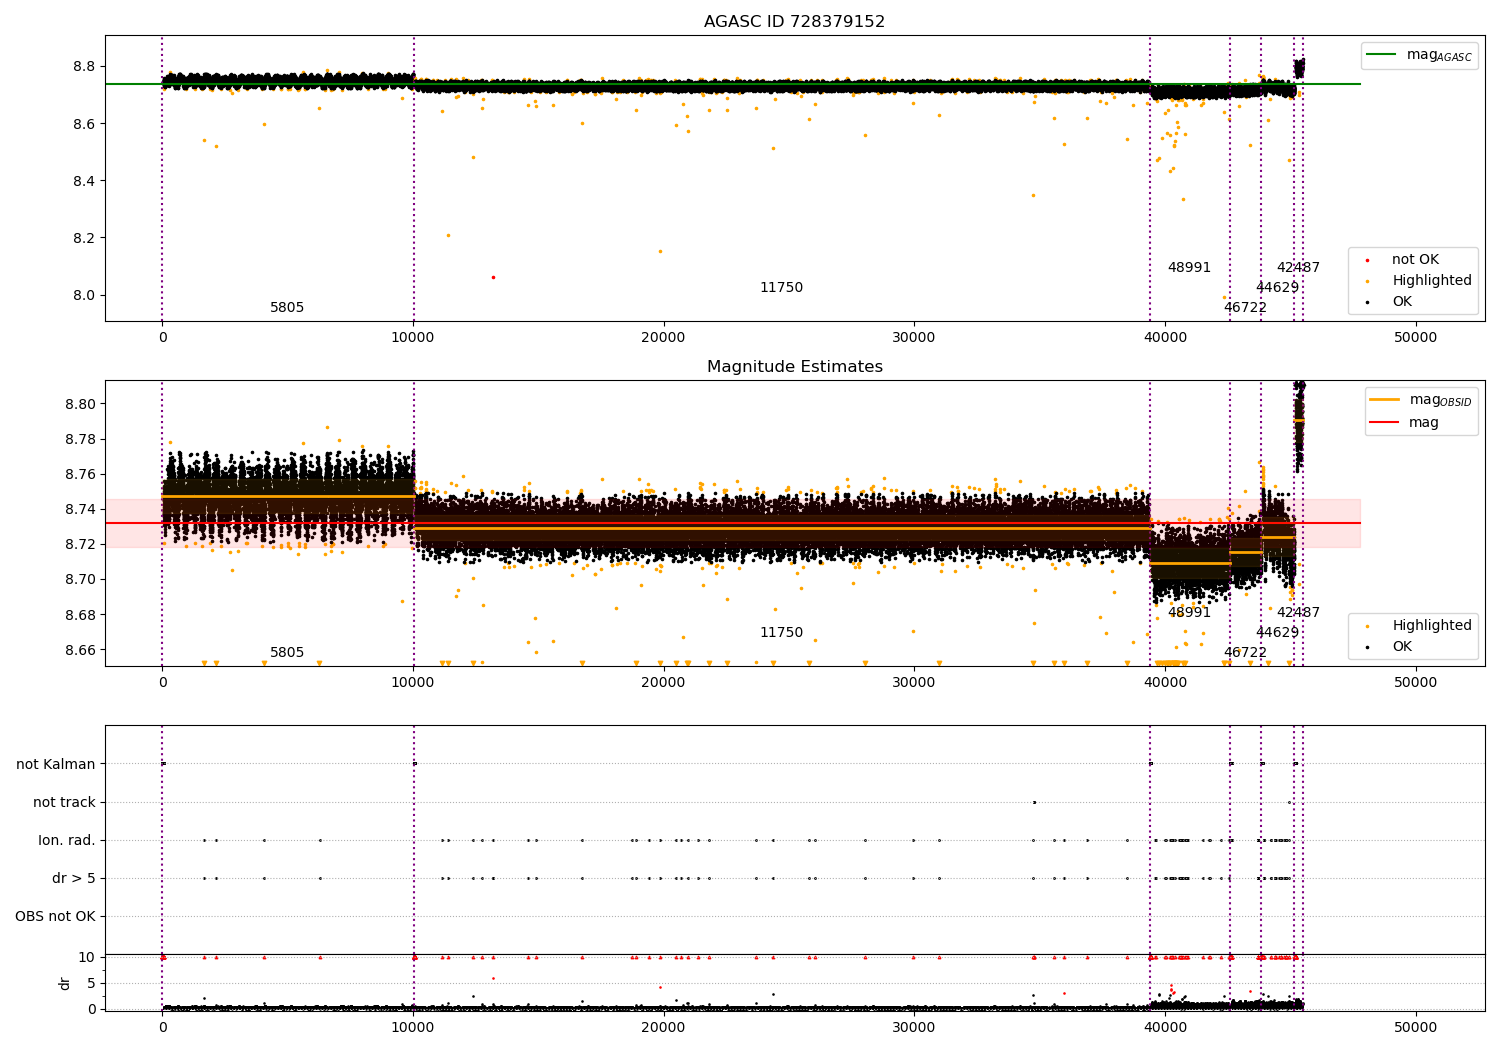The width and height of the screenshot is (1500, 1050).
Task: Click OBSID label 44629 in top plot
Action: coord(1277,288)
